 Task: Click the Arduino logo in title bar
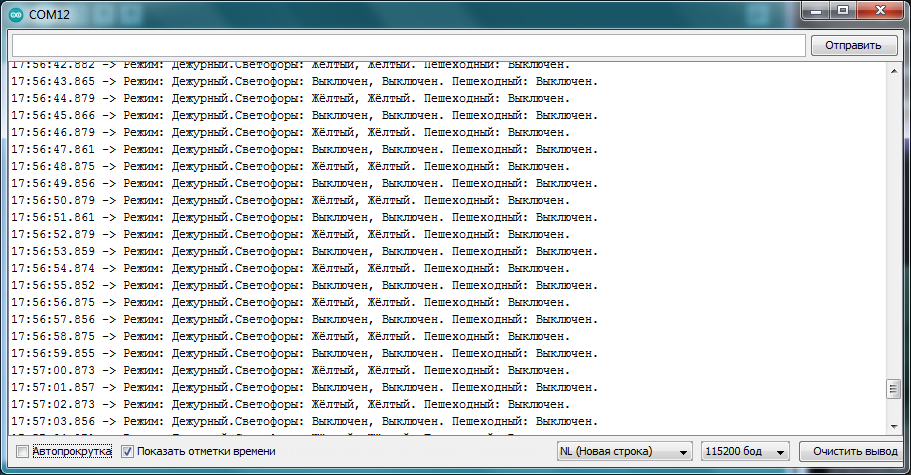point(16,13)
